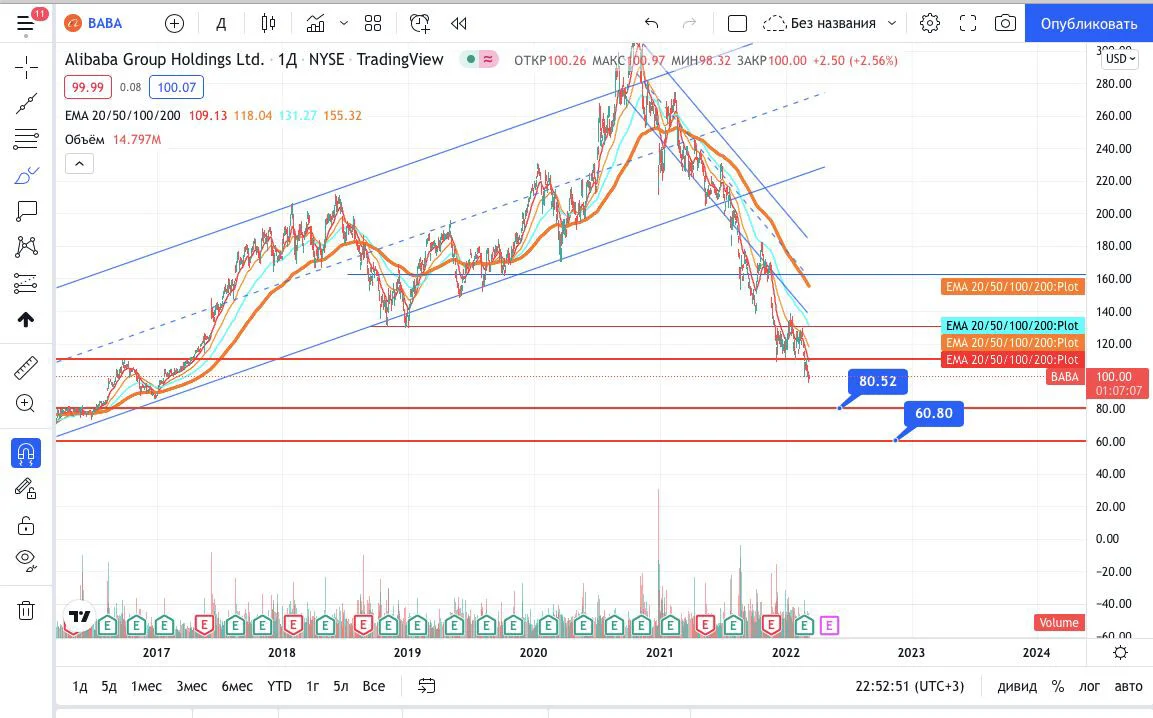Screen dimensions: 1153x718
Task: Toggle magnet mode
Action: coord(26,453)
